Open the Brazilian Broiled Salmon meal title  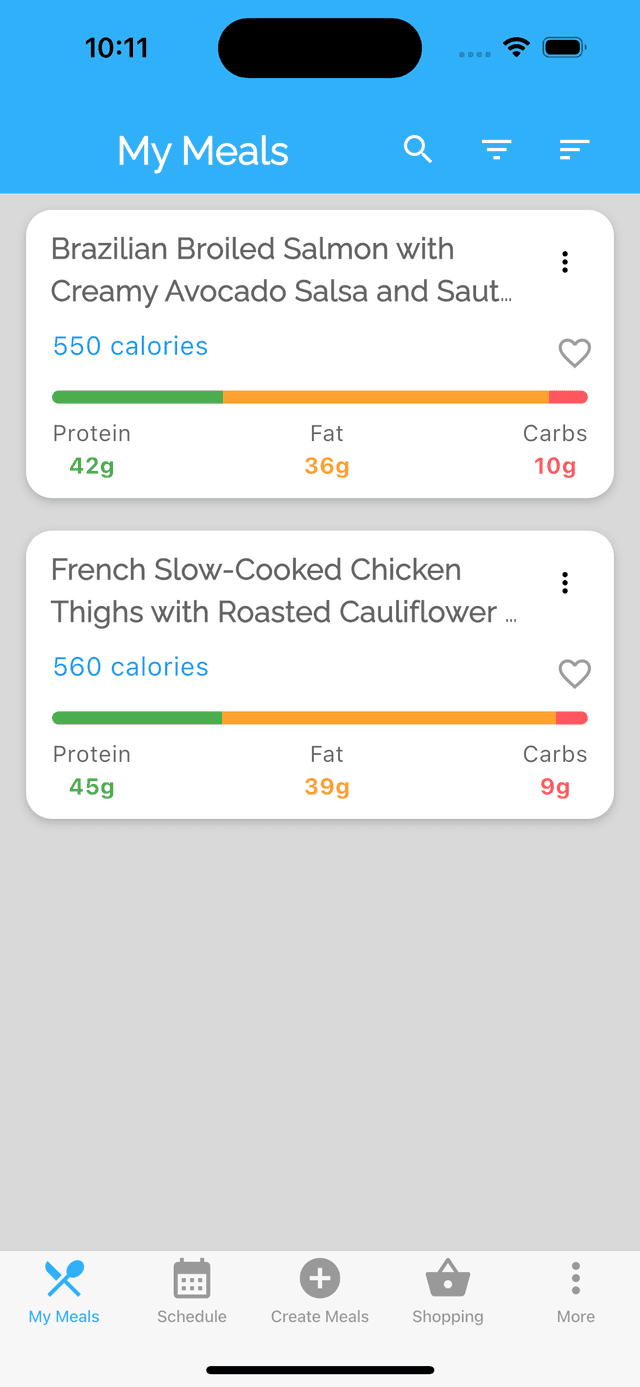pyautogui.click(x=282, y=270)
